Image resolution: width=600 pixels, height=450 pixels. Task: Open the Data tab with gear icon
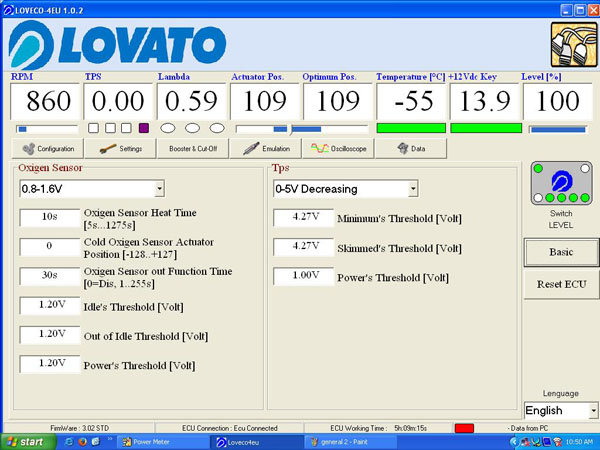[411, 148]
